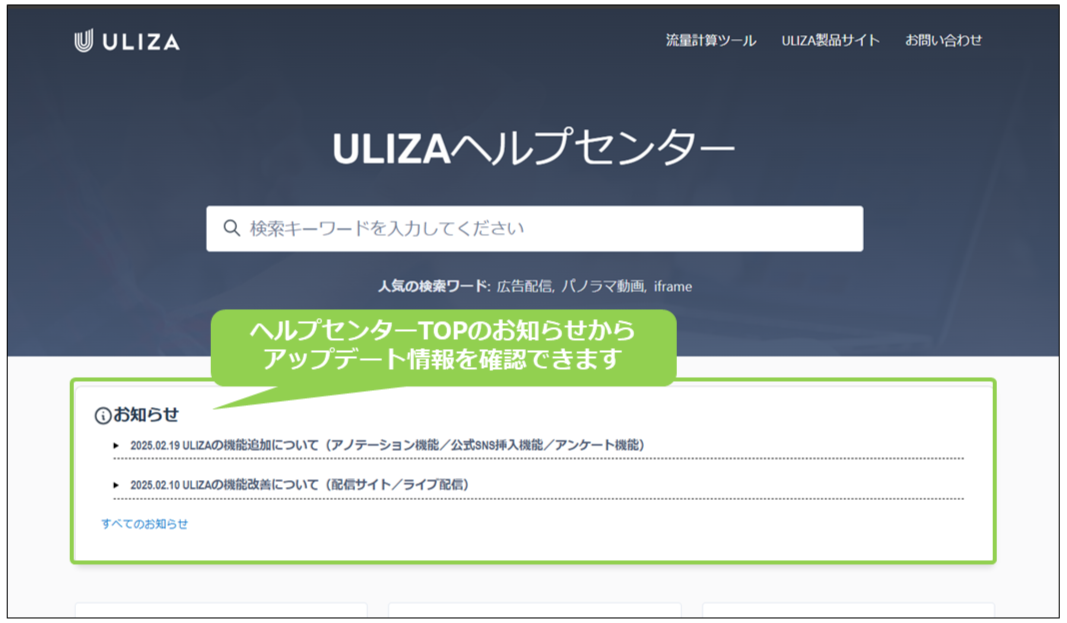Click the magnifier icon in the search box
The width and height of the screenshot is (1067, 623).
tap(232, 229)
